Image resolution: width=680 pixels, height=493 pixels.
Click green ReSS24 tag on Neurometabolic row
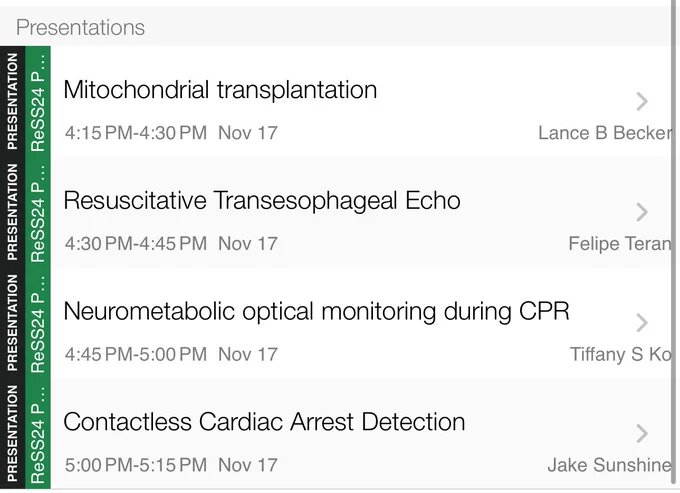coord(38,323)
